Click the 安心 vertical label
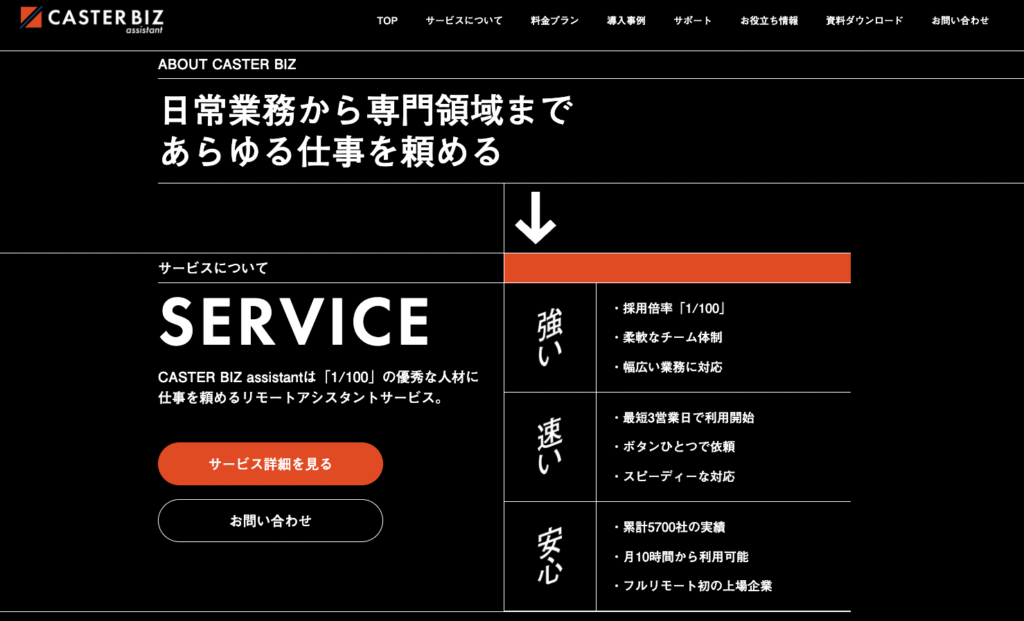This screenshot has height=621, width=1024. [549, 555]
